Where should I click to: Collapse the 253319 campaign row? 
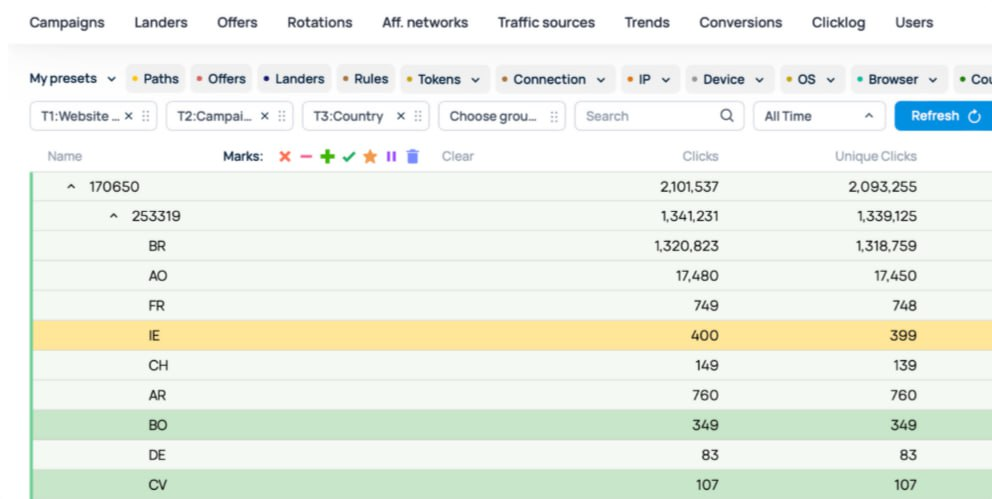point(114,216)
